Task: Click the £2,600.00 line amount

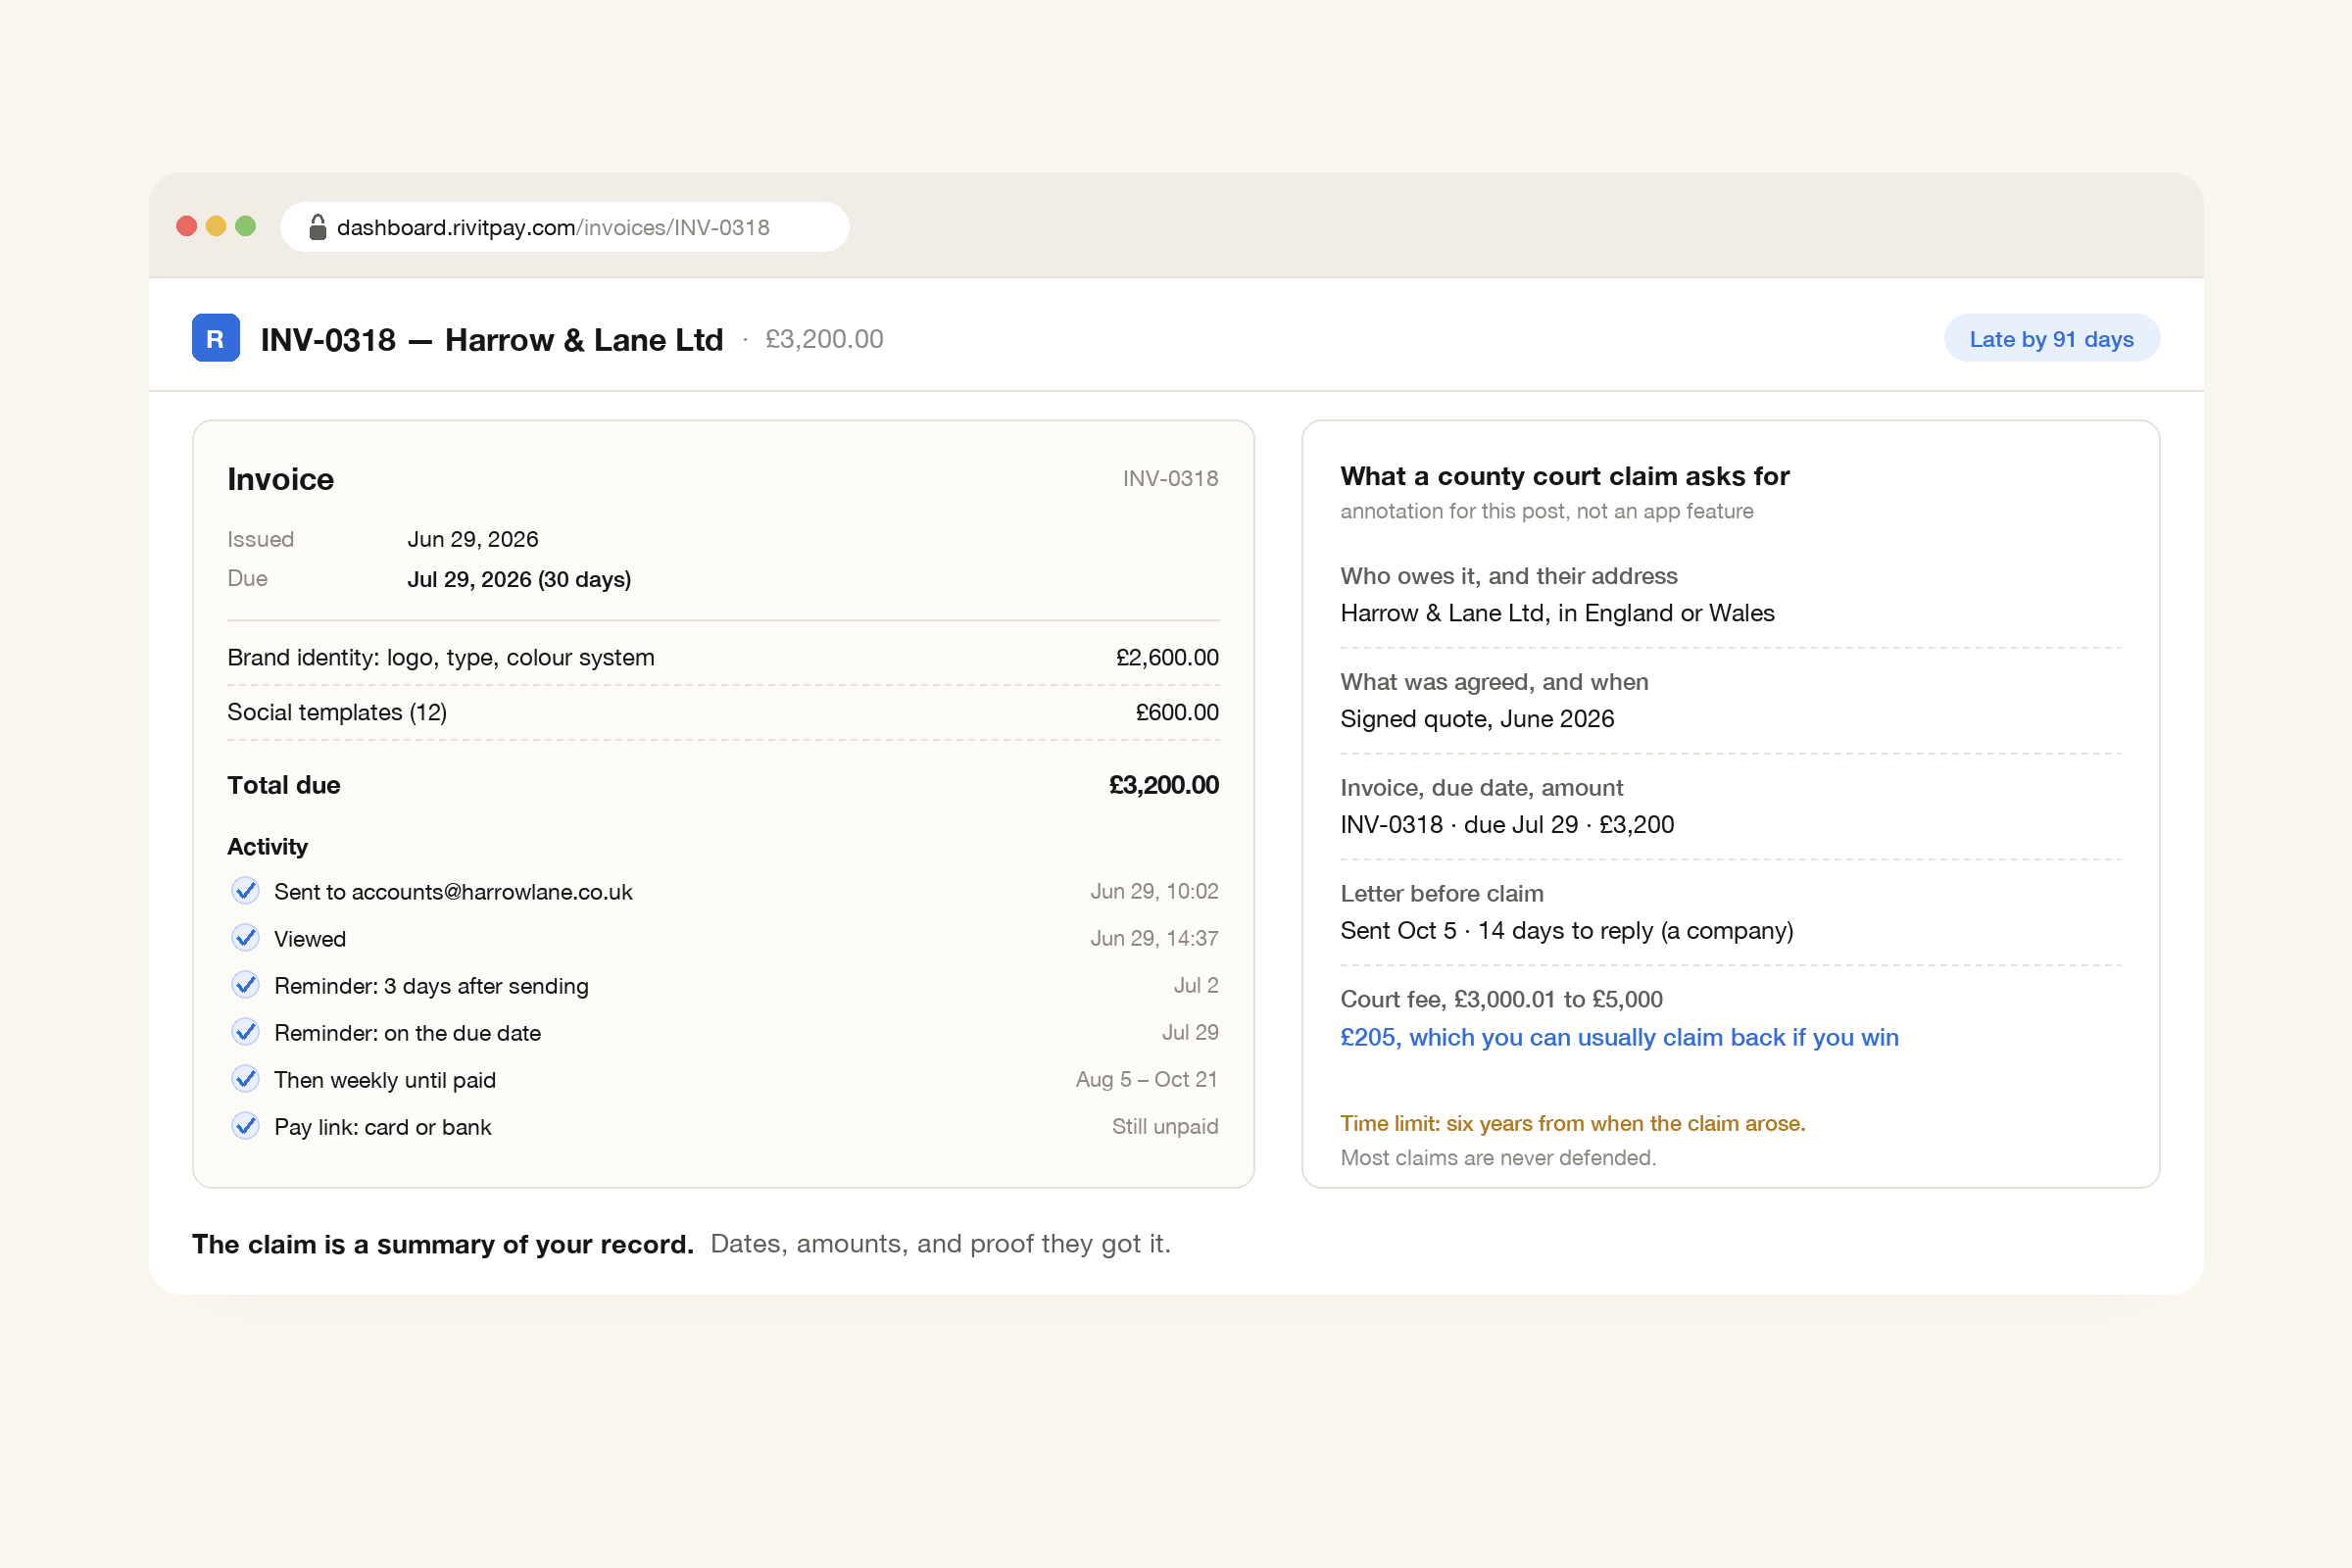Action: [1167, 657]
